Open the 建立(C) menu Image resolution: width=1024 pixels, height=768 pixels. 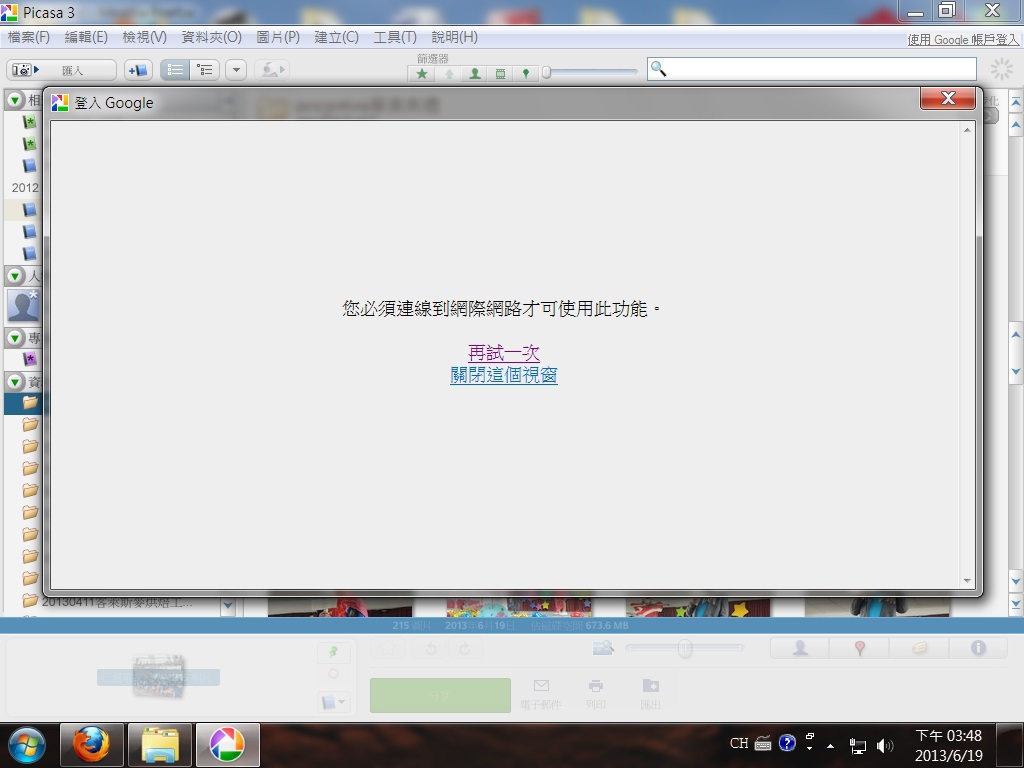pyautogui.click(x=336, y=37)
